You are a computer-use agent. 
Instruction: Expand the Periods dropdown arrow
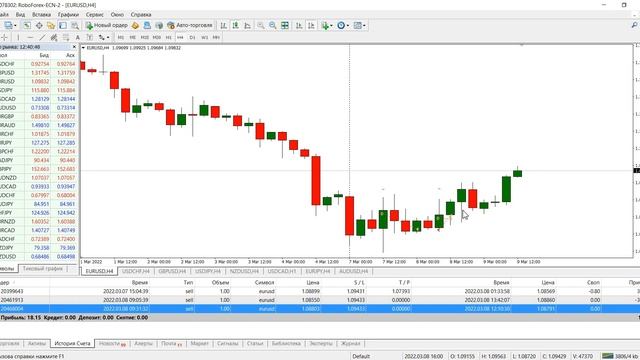click(x=348, y=25)
